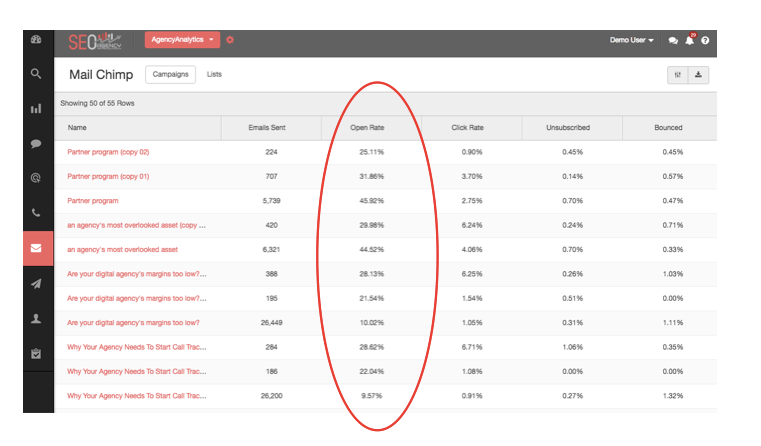The height and width of the screenshot is (446, 761).
Task: Open the chat messages icon in the header
Action: [x=673, y=40]
